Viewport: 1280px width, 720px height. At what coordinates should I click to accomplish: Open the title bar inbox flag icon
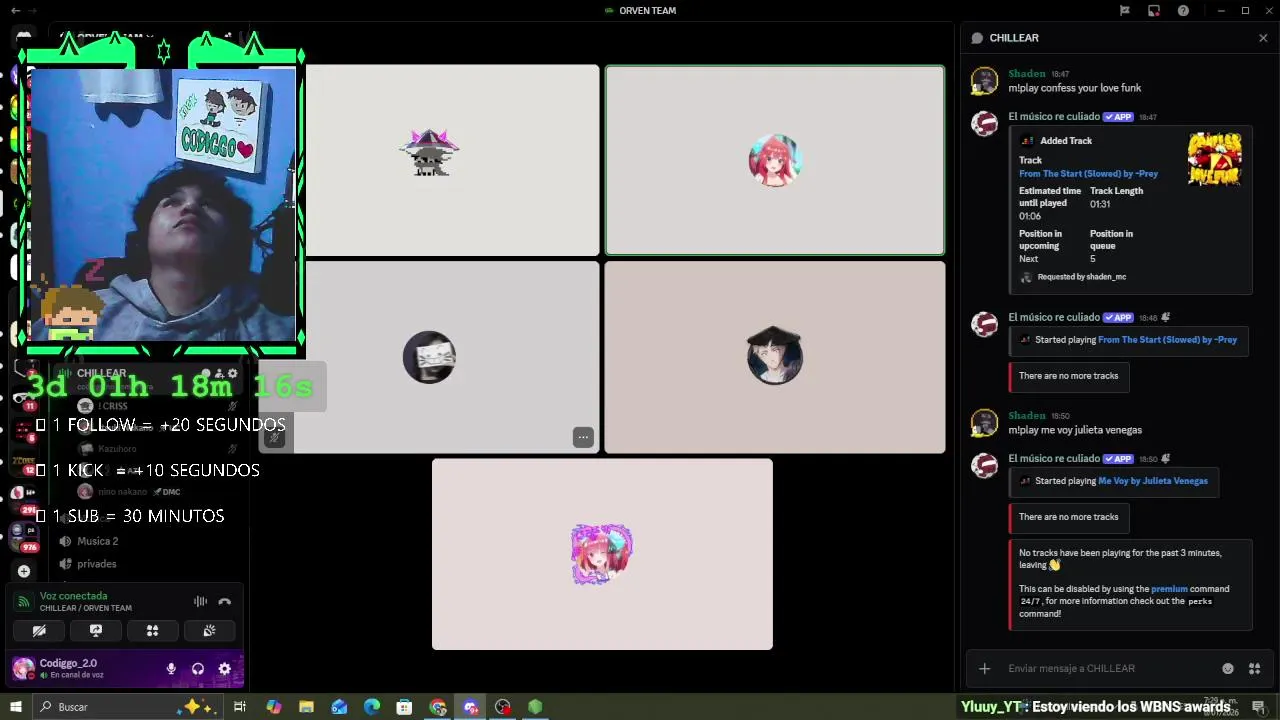[x=1125, y=11]
